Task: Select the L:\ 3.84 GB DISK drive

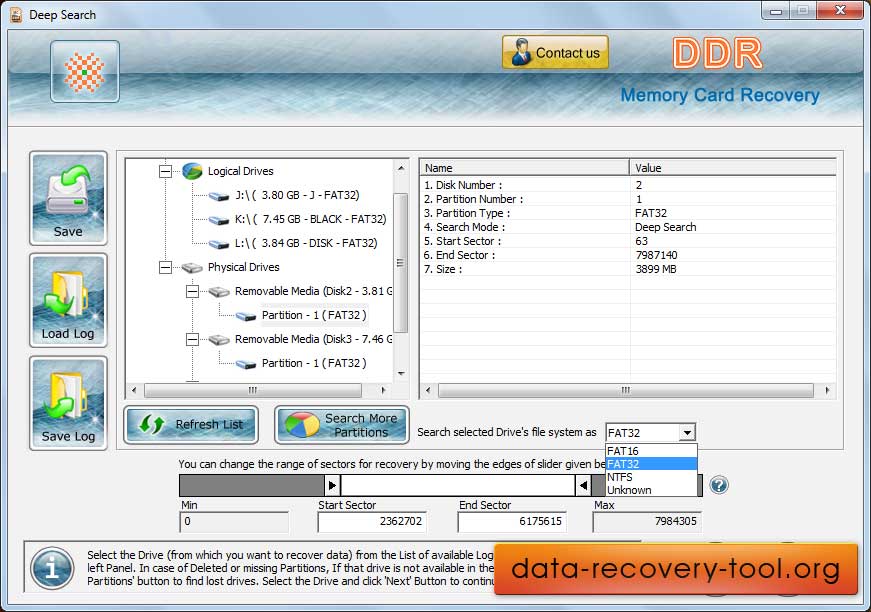Action: pos(306,243)
